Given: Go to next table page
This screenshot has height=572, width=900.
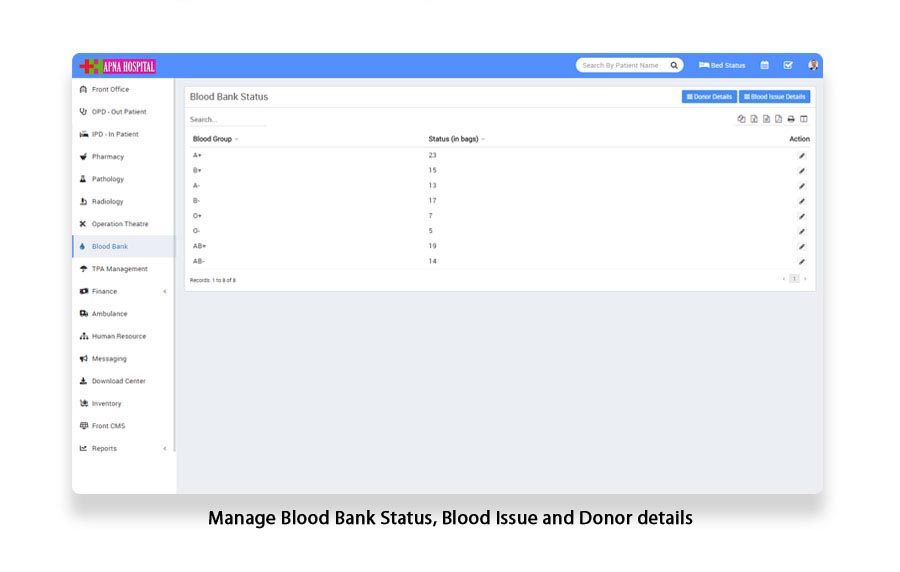Looking at the screenshot, I should 805,279.
